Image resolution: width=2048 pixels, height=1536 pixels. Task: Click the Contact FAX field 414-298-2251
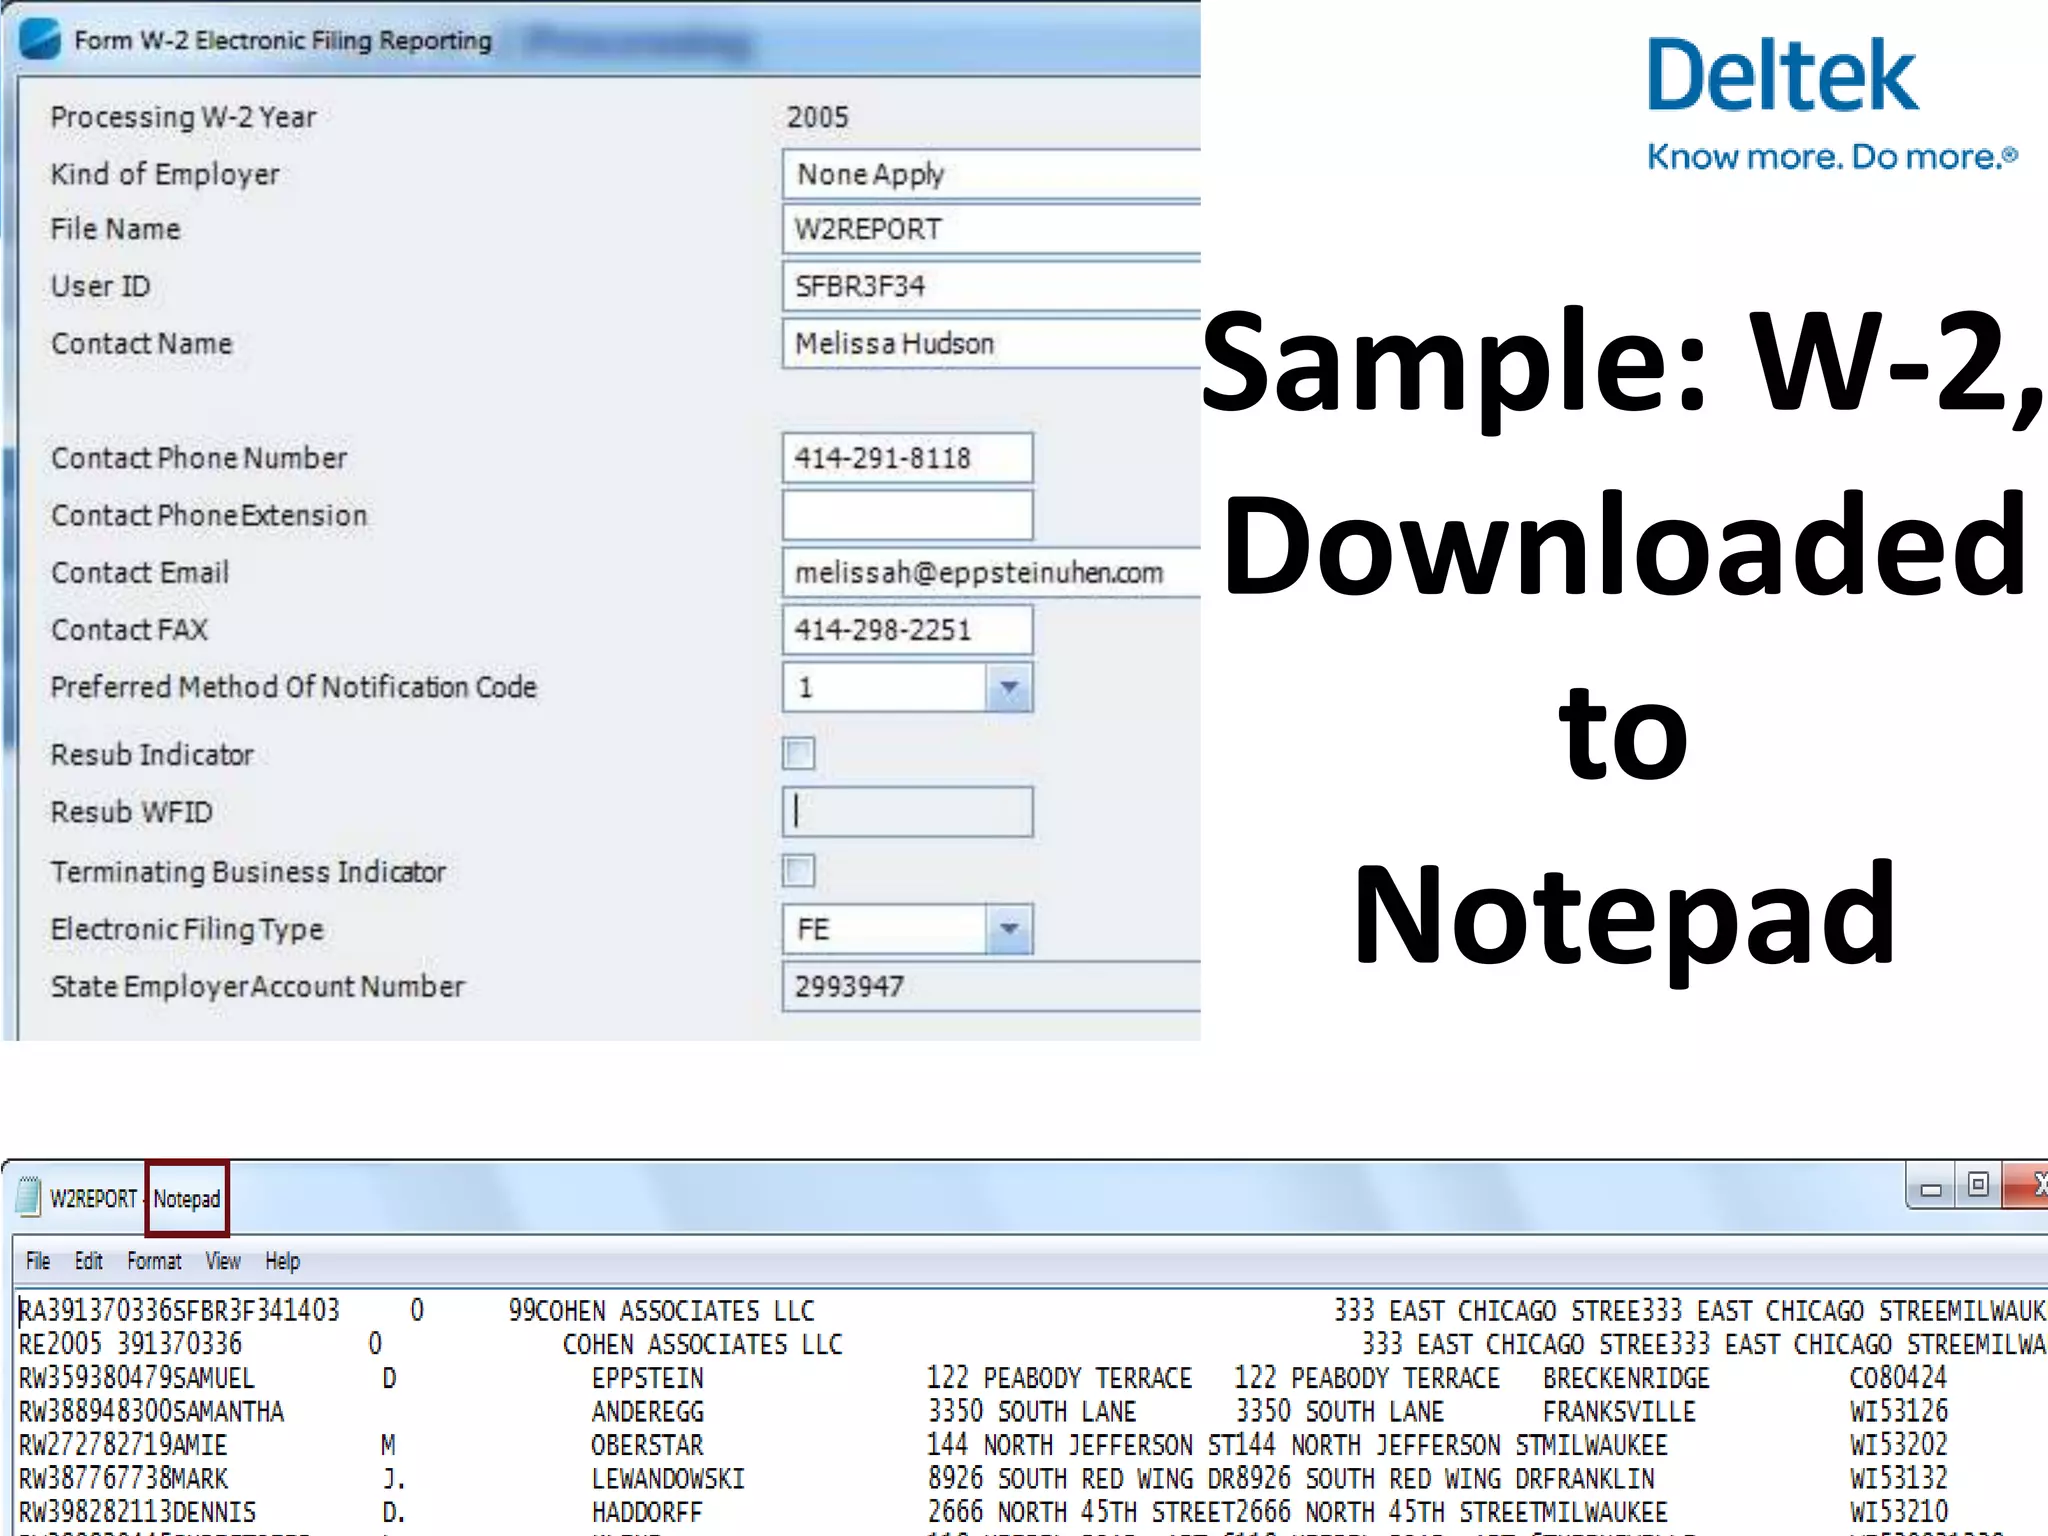(x=907, y=630)
